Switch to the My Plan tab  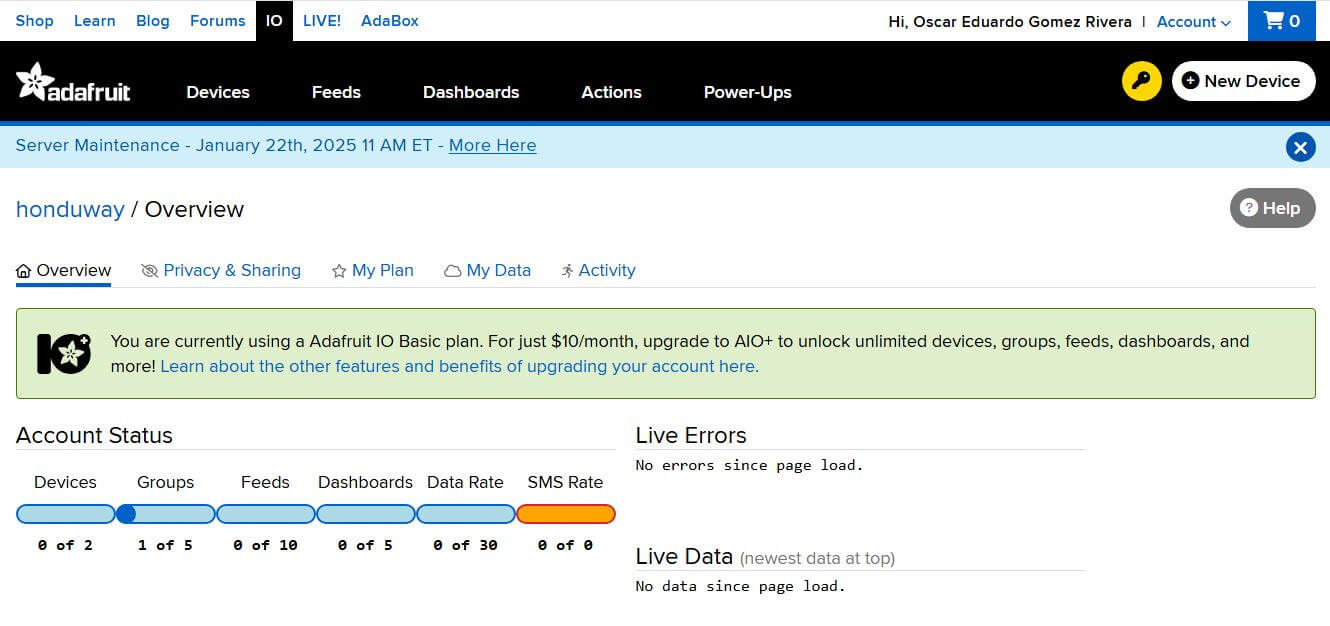(372, 270)
